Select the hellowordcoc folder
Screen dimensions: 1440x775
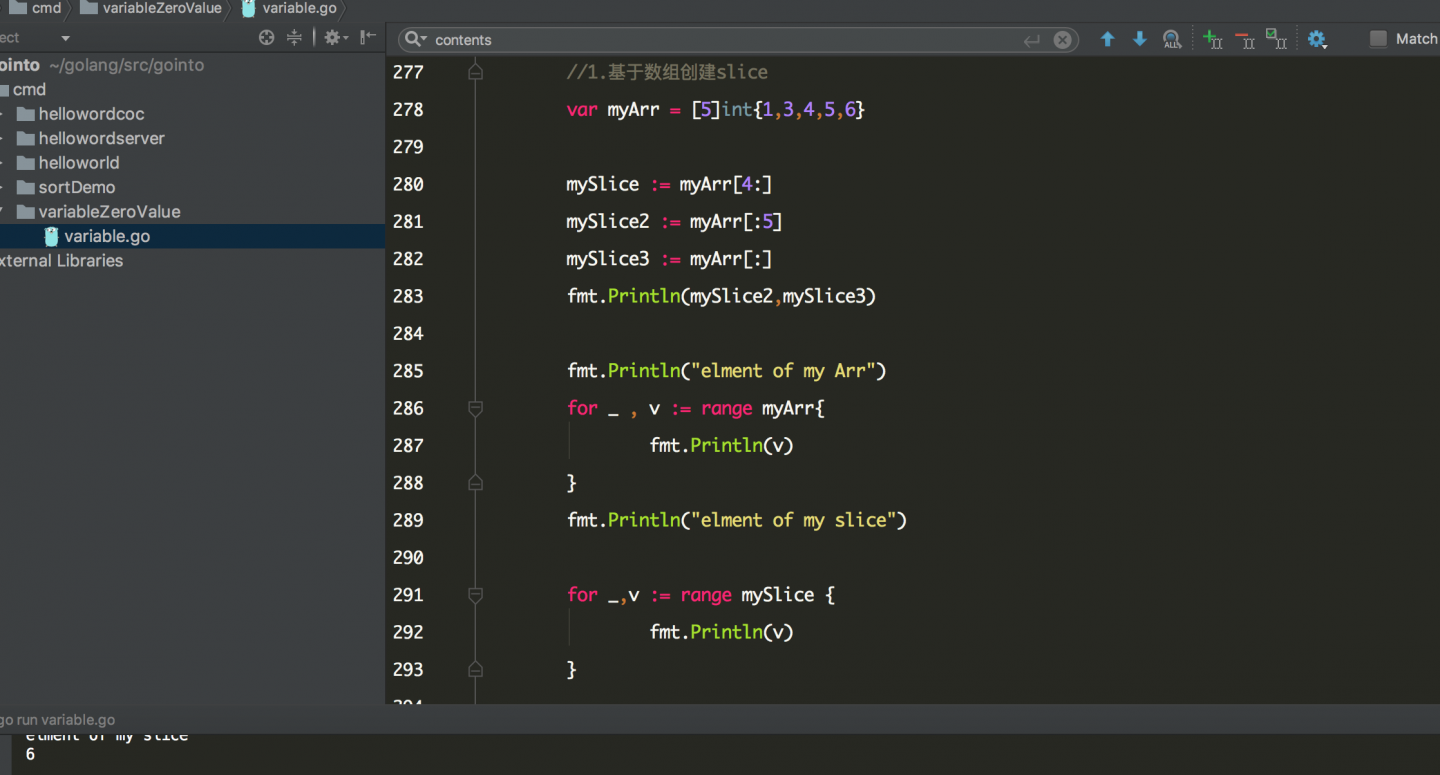click(91, 114)
